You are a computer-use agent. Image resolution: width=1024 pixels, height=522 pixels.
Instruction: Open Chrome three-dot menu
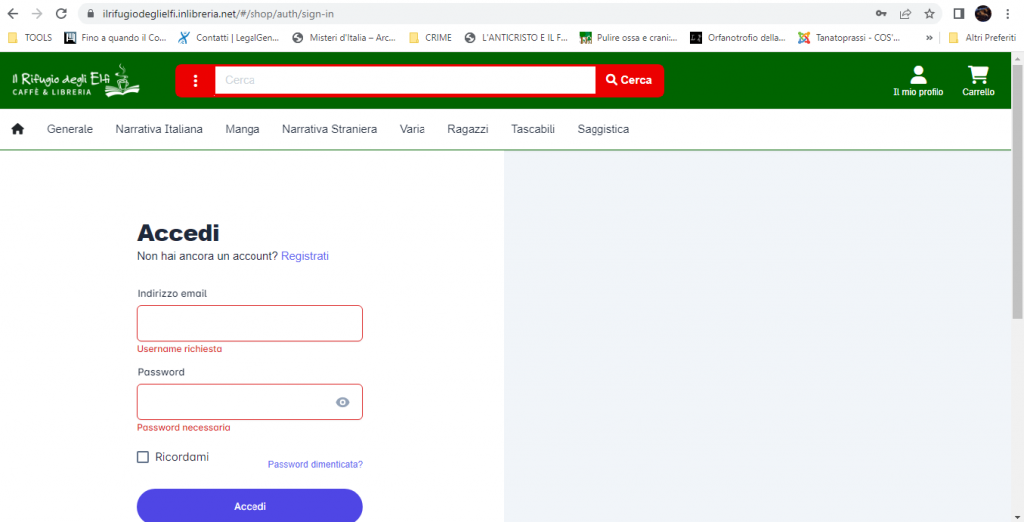point(1008,14)
